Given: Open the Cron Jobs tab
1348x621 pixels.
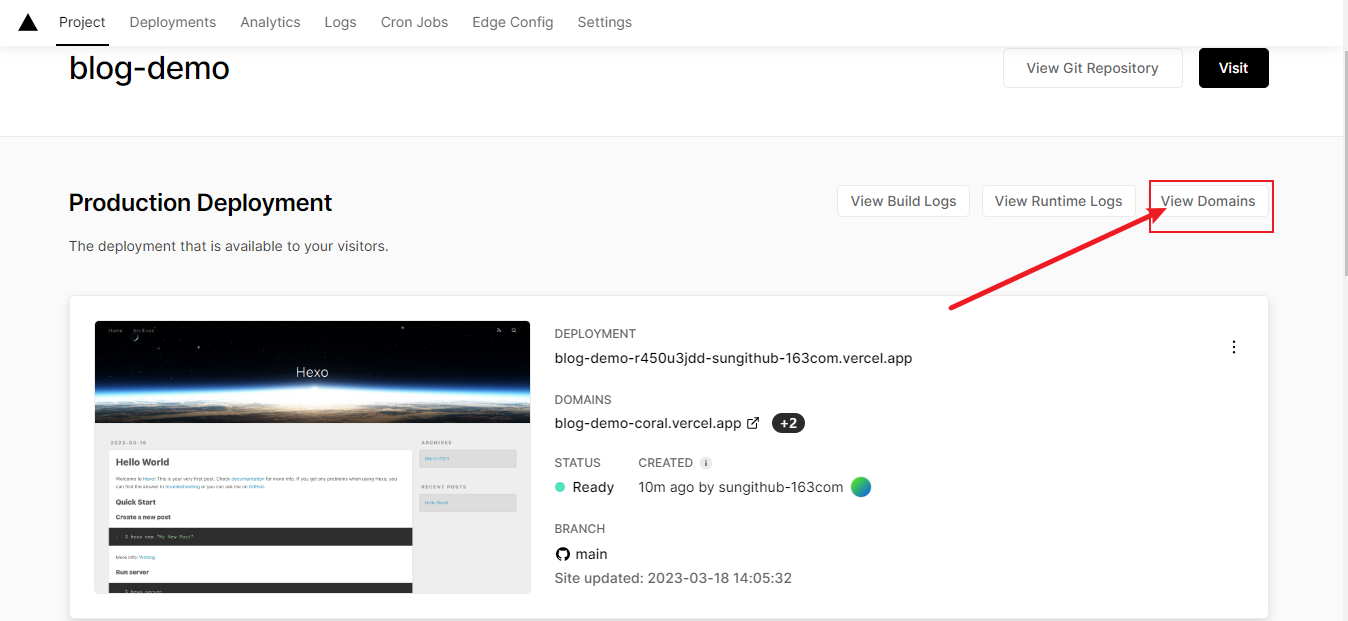Looking at the screenshot, I should pos(414,22).
